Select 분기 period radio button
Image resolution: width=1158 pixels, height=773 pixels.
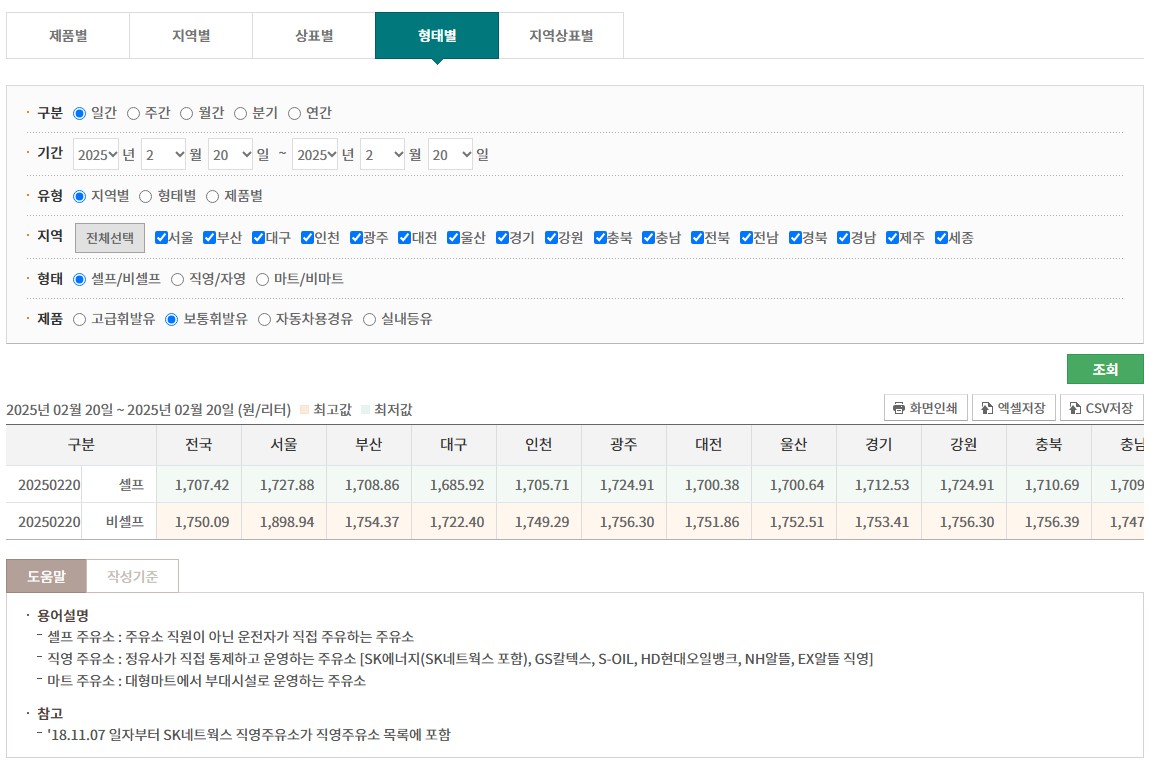241,114
